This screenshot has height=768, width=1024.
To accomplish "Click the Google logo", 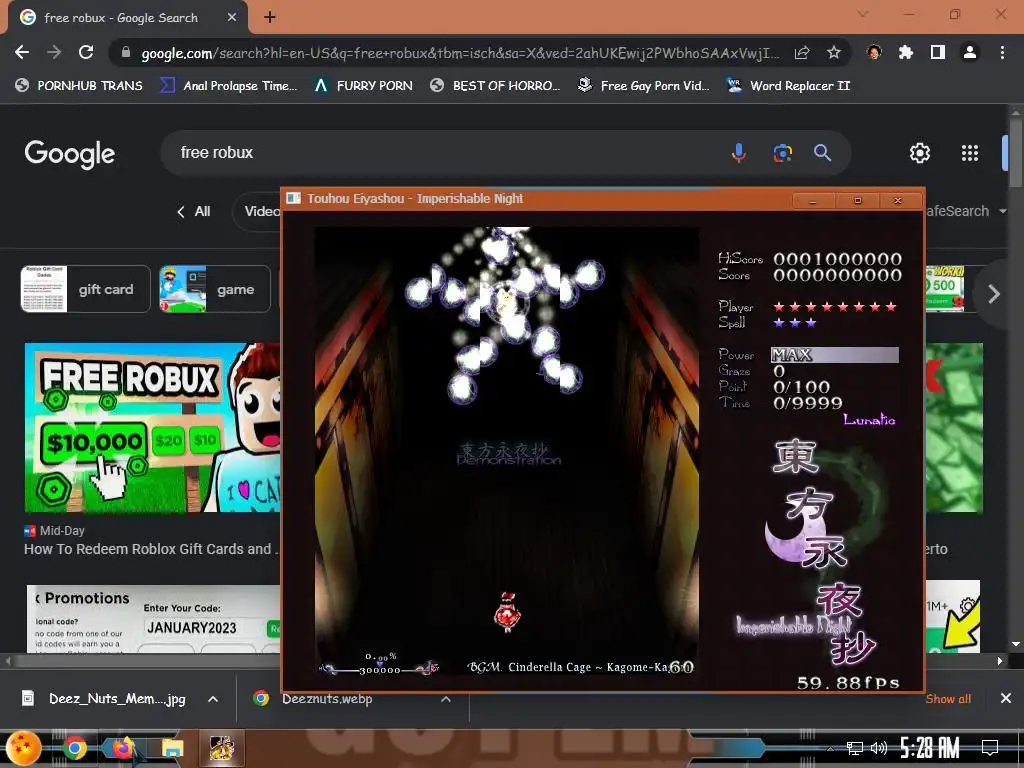I will 69,153.
